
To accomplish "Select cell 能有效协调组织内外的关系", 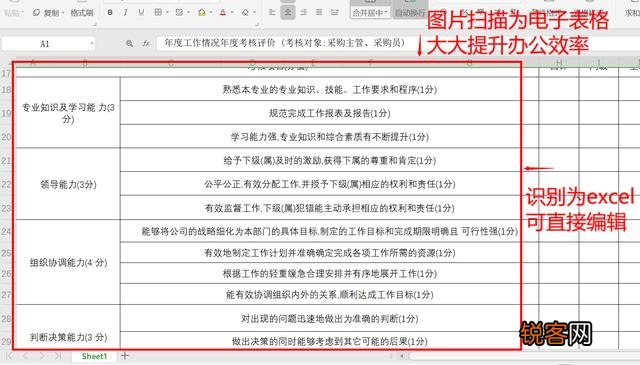I will coord(320,294).
